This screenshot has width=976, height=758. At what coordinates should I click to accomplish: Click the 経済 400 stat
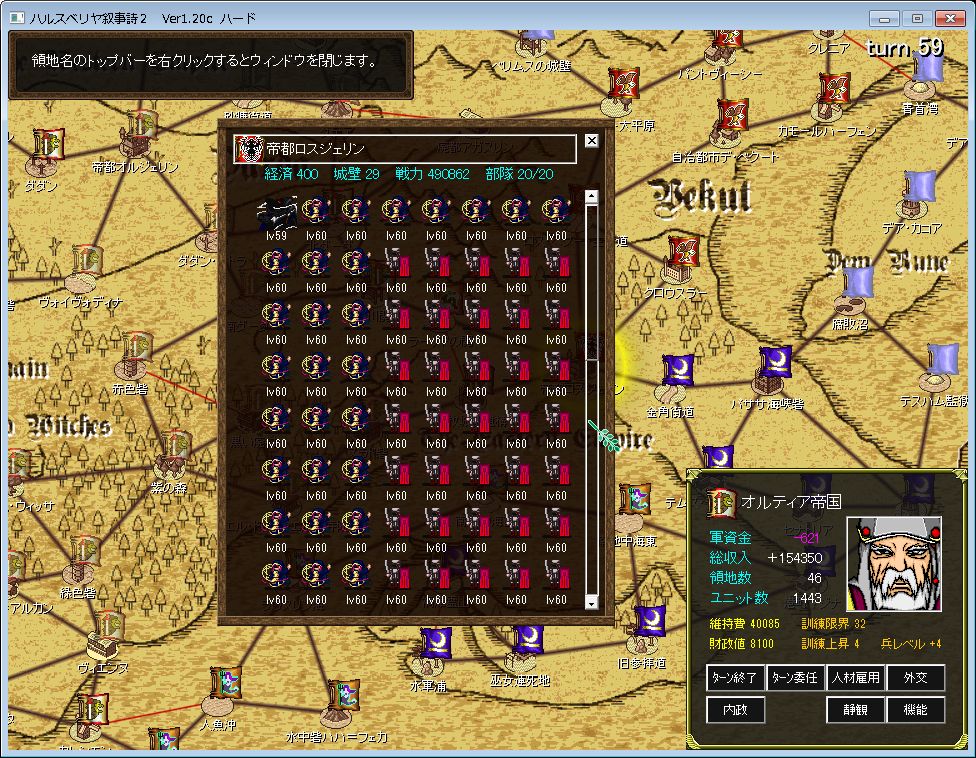(x=291, y=174)
